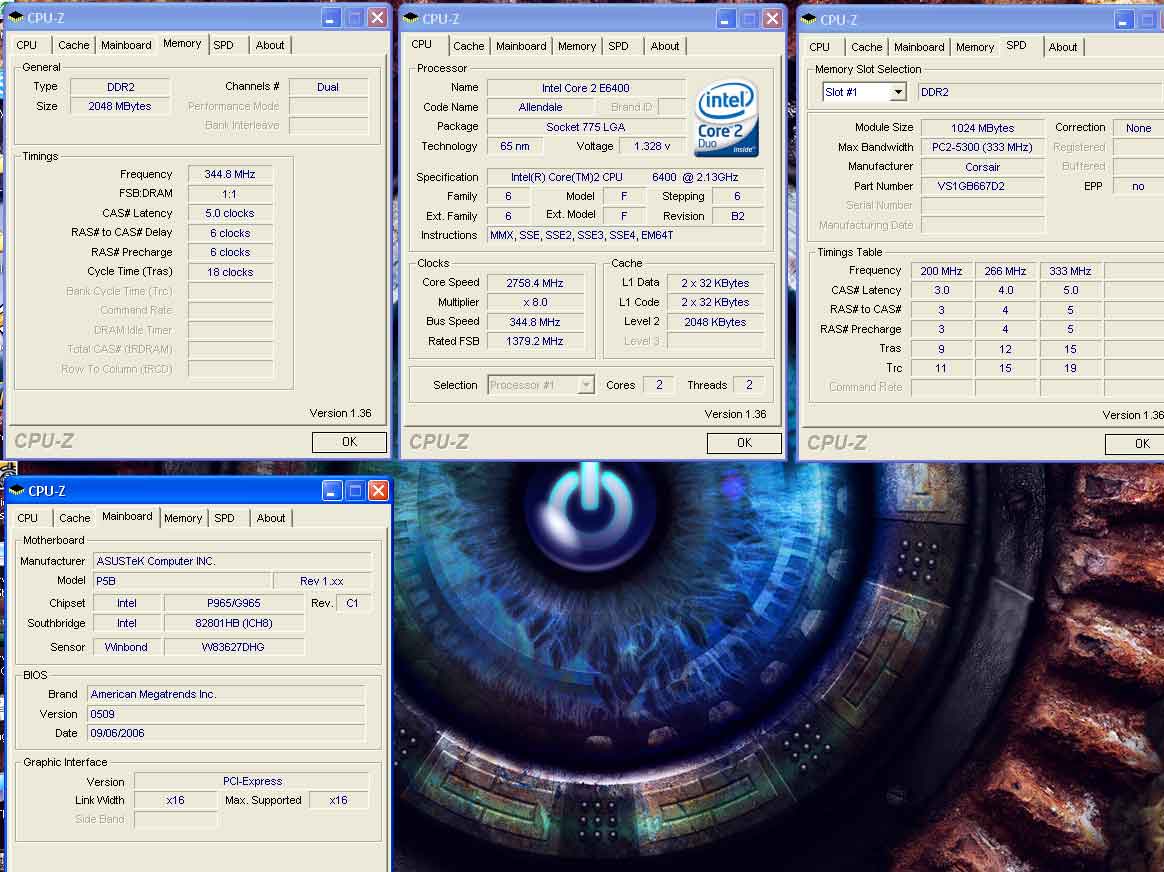Click the Intel Core 2 Duo logo

click(726, 119)
